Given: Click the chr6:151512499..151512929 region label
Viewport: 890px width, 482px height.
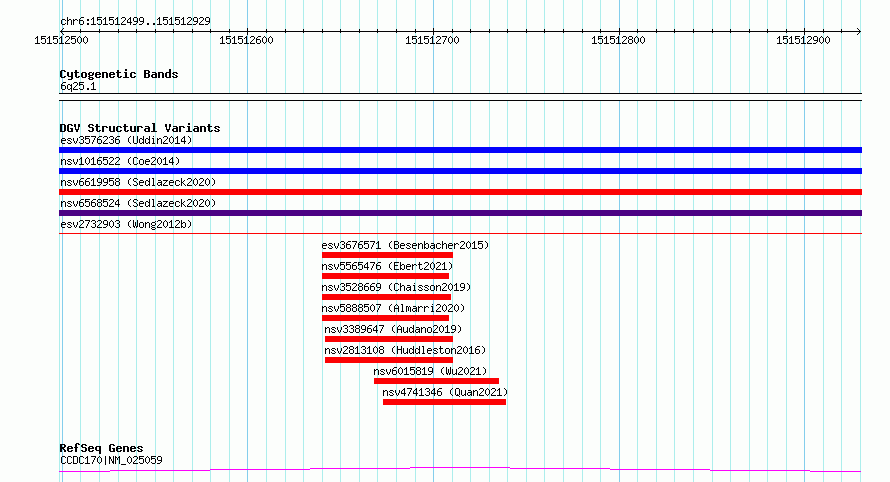Looking at the screenshot, I should coord(135,21).
